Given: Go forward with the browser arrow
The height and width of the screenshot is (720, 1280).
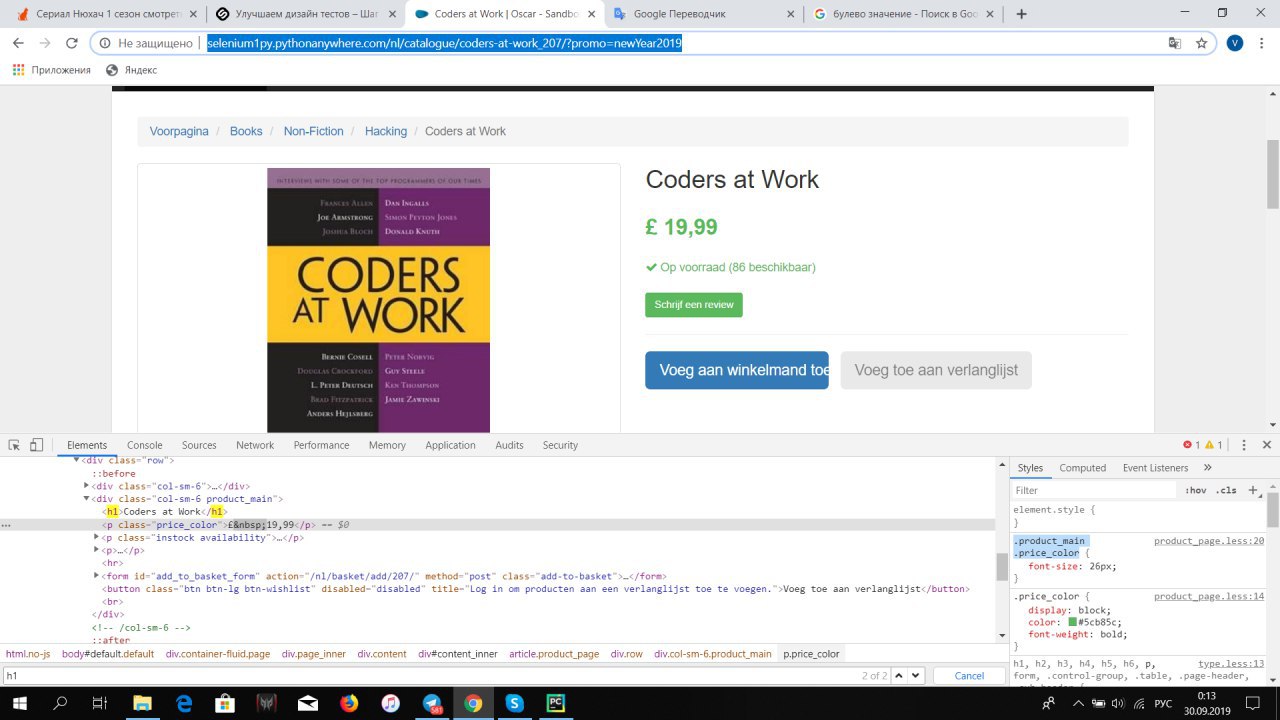Looking at the screenshot, I should coord(45,43).
